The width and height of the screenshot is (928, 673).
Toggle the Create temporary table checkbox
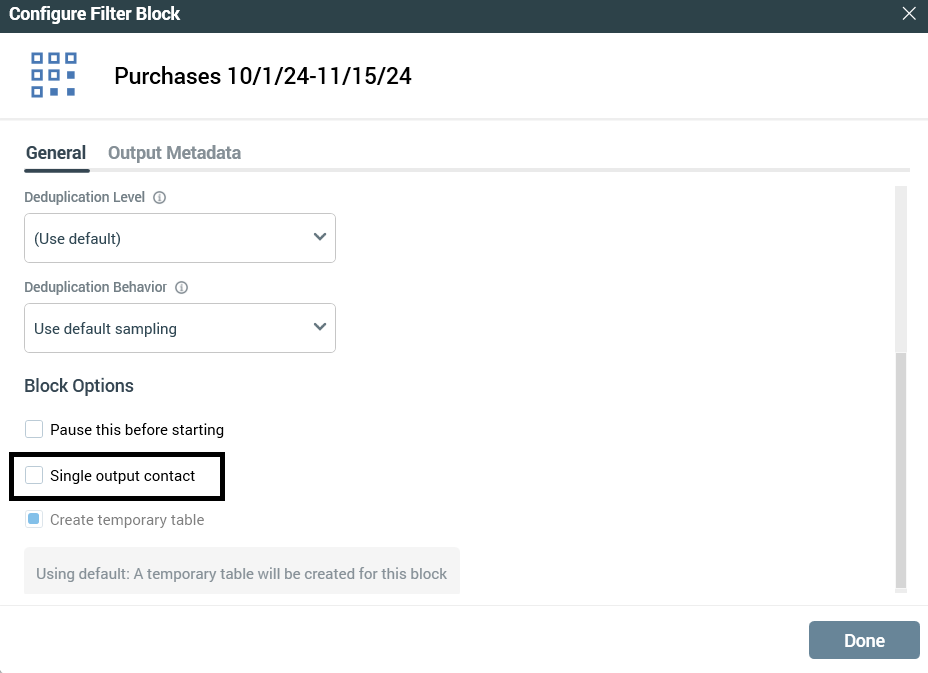point(35,520)
